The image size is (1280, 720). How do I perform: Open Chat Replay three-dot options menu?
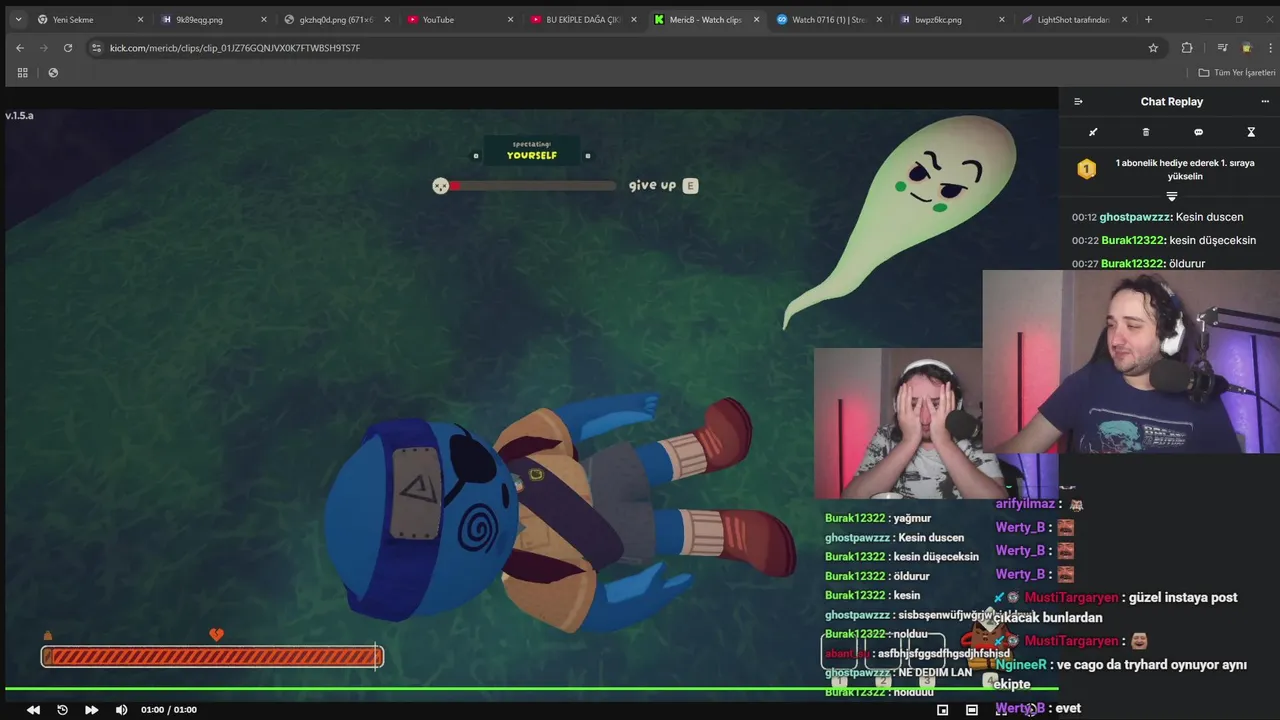click(x=1264, y=101)
